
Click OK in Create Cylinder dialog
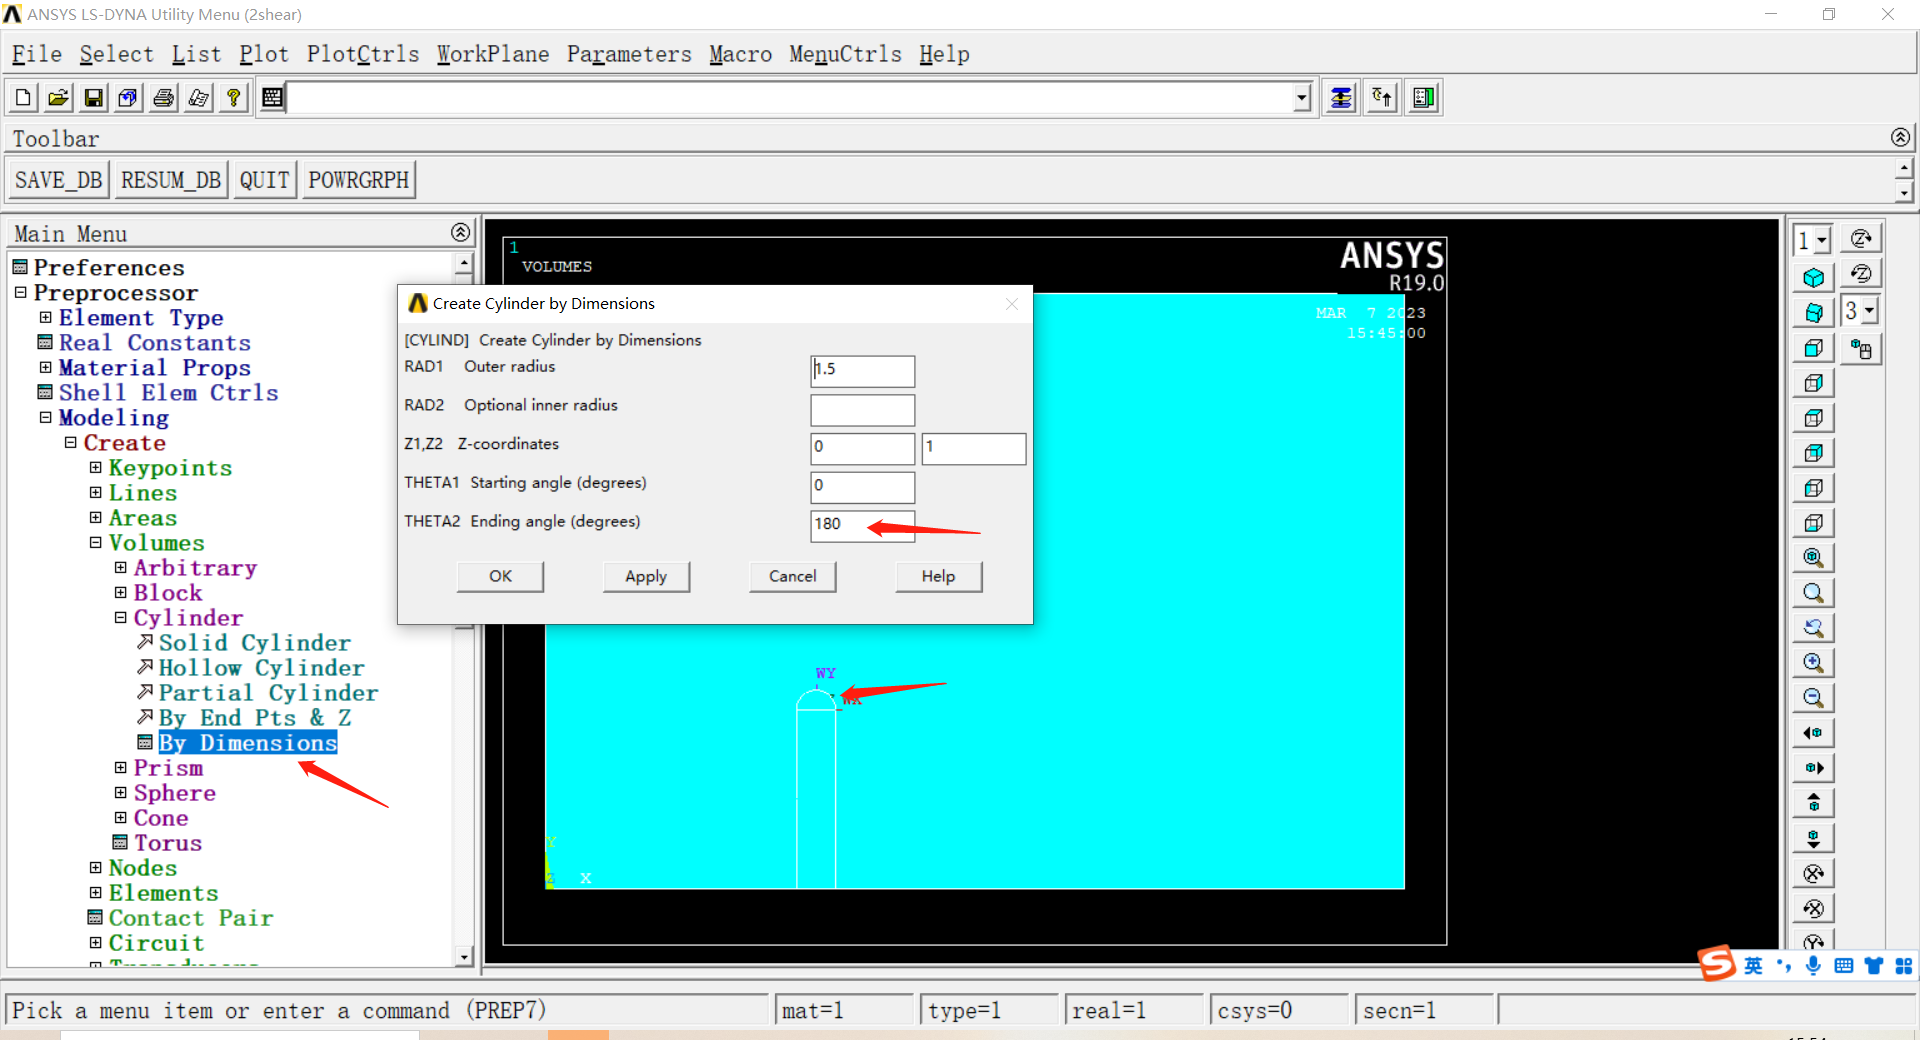500,576
